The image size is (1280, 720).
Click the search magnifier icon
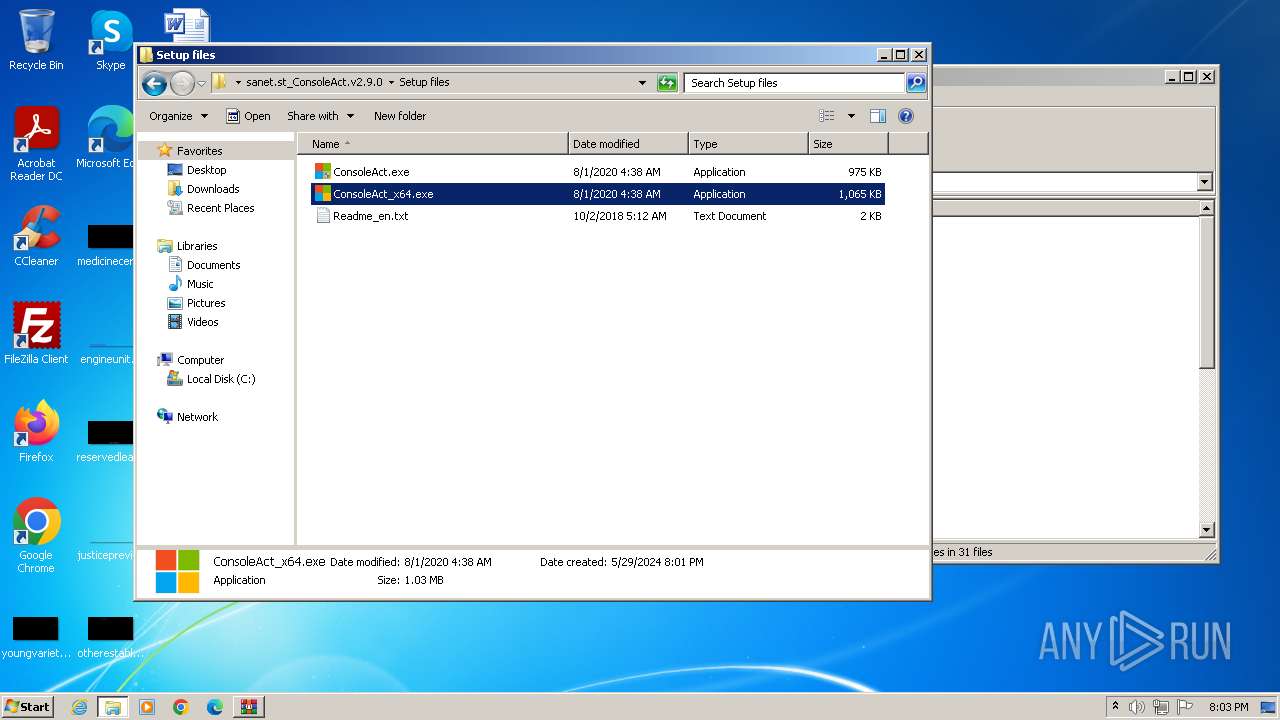(916, 83)
